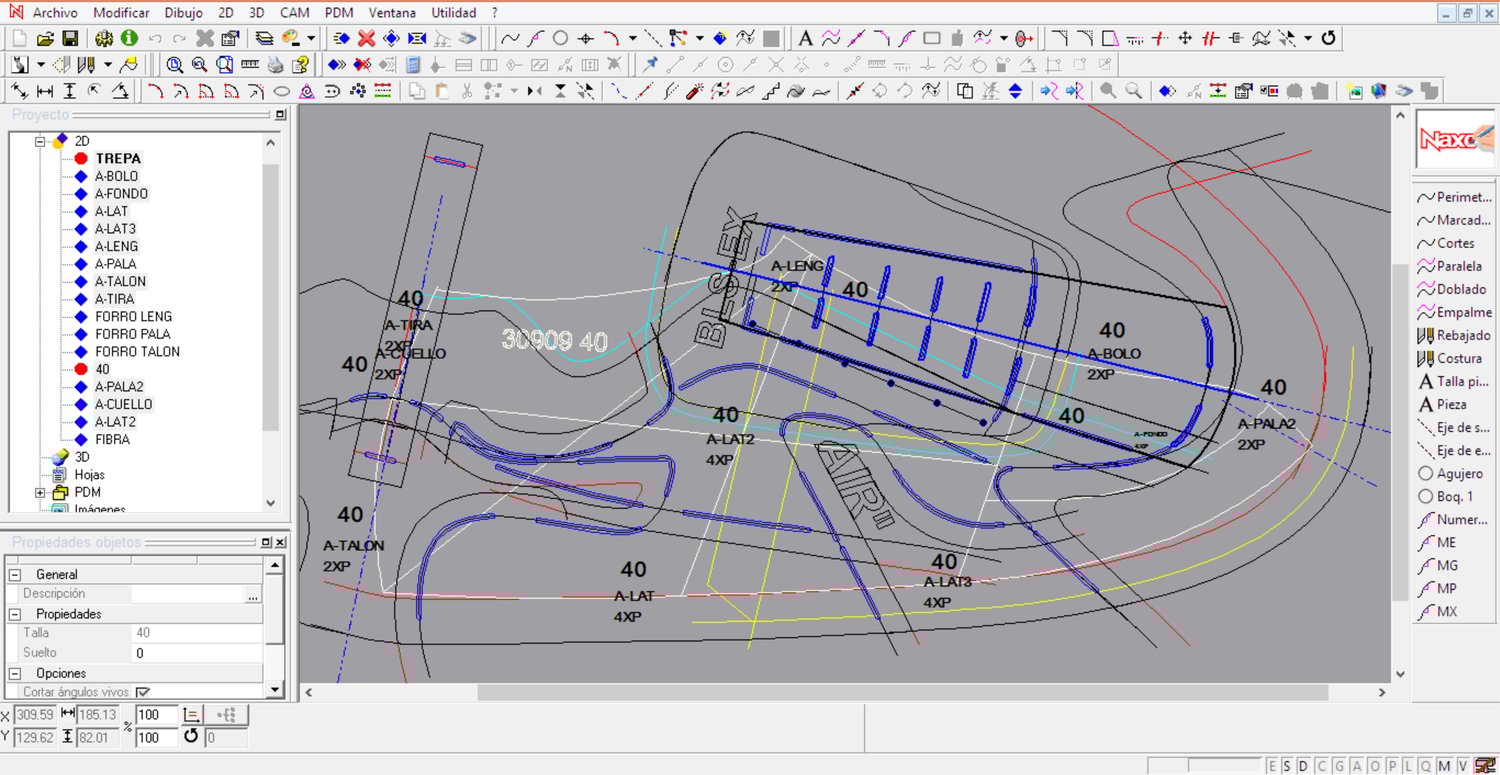Collapse the Propiedades section
Screen dimensions: 1500x775
(15, 614)
